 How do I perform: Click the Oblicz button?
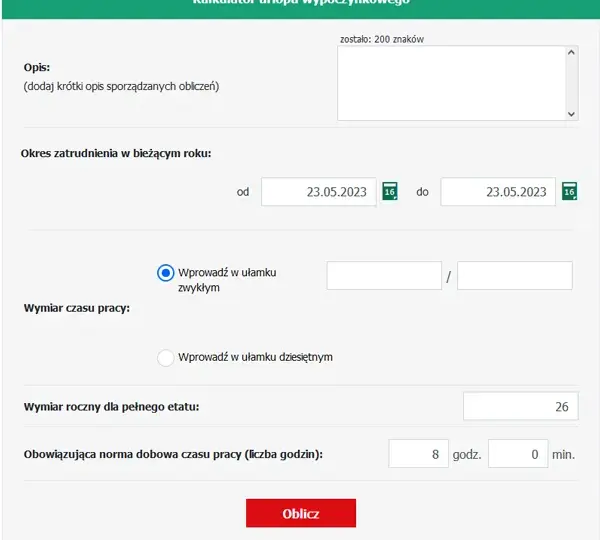coord(301,513)
